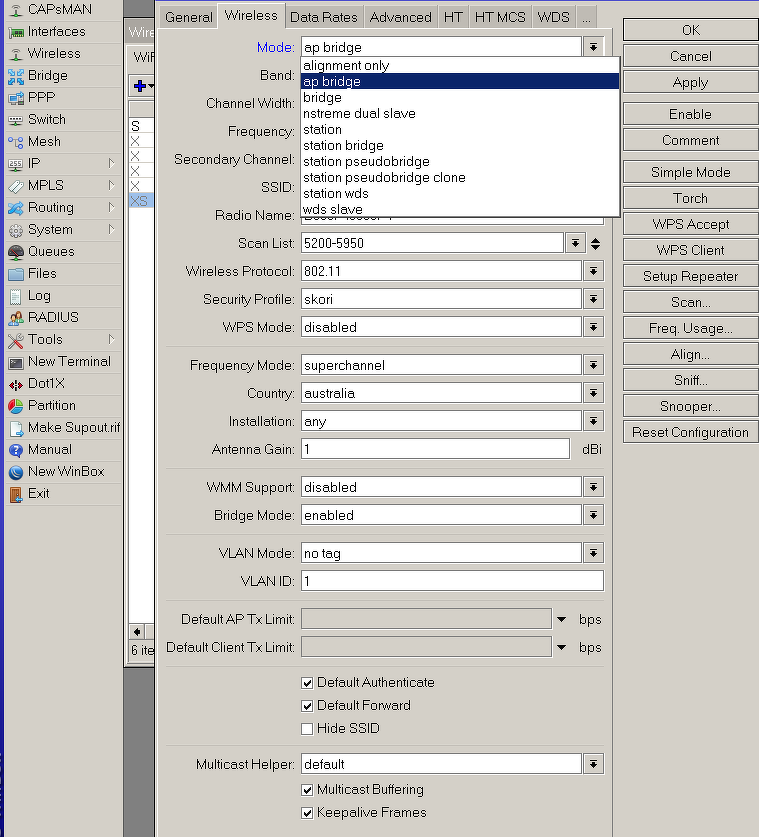
Task: Click the OK button
Action: [691, 30]
